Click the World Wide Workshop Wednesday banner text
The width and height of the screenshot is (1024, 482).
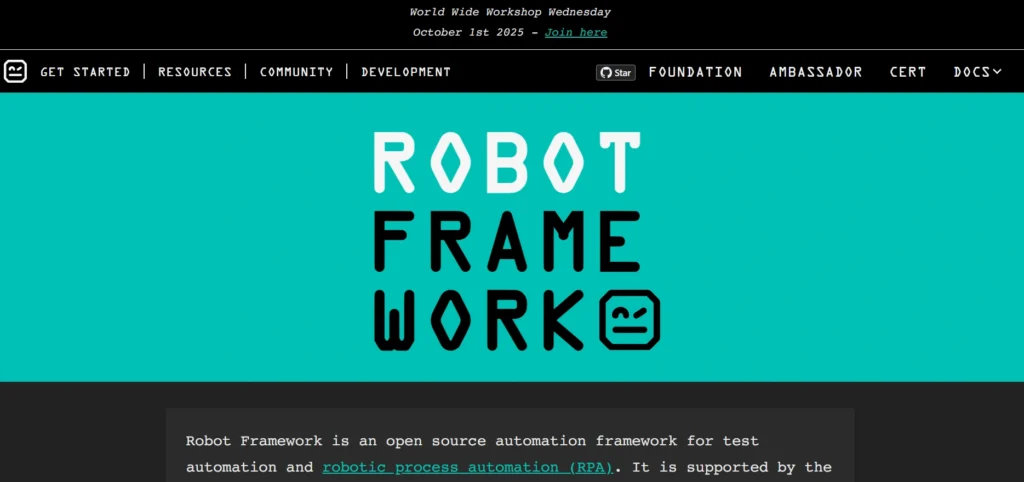(x=510, y=12)
